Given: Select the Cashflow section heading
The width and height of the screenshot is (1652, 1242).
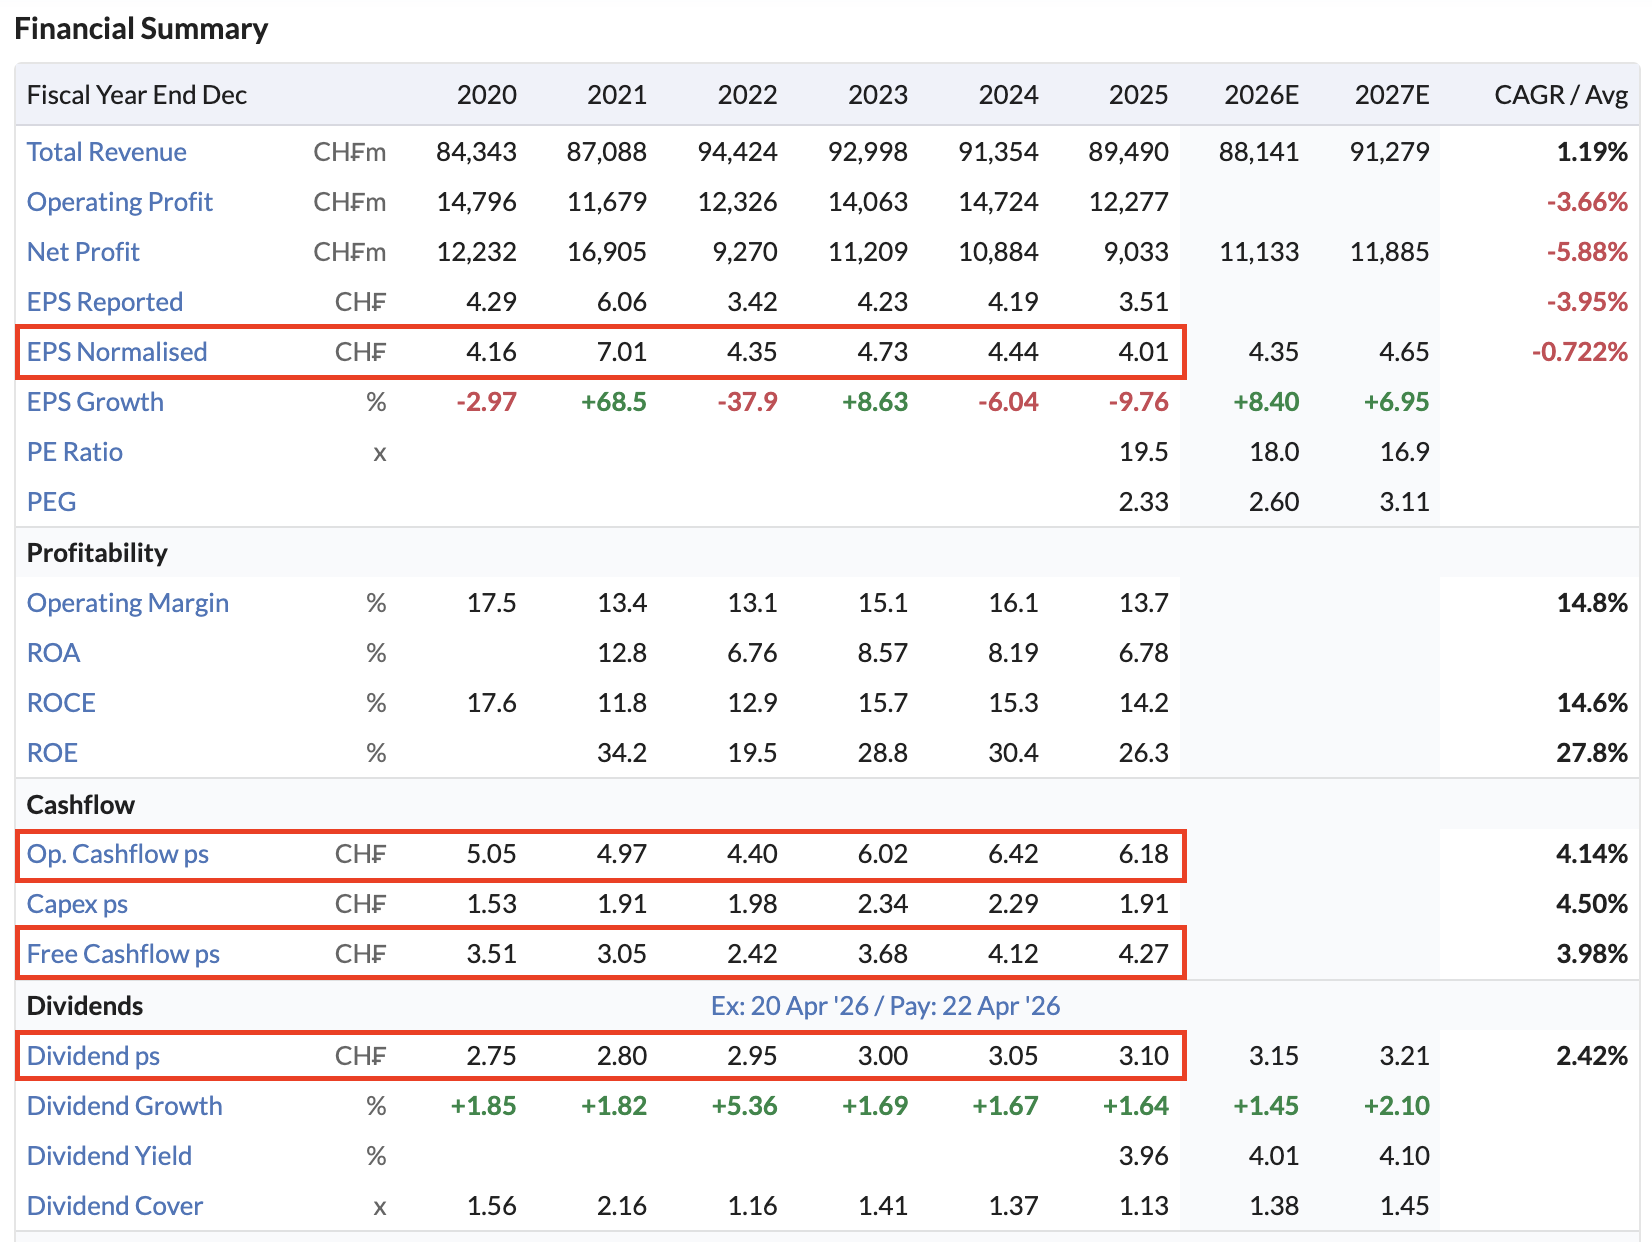Looking at the screenshot, I should [81, 805].
